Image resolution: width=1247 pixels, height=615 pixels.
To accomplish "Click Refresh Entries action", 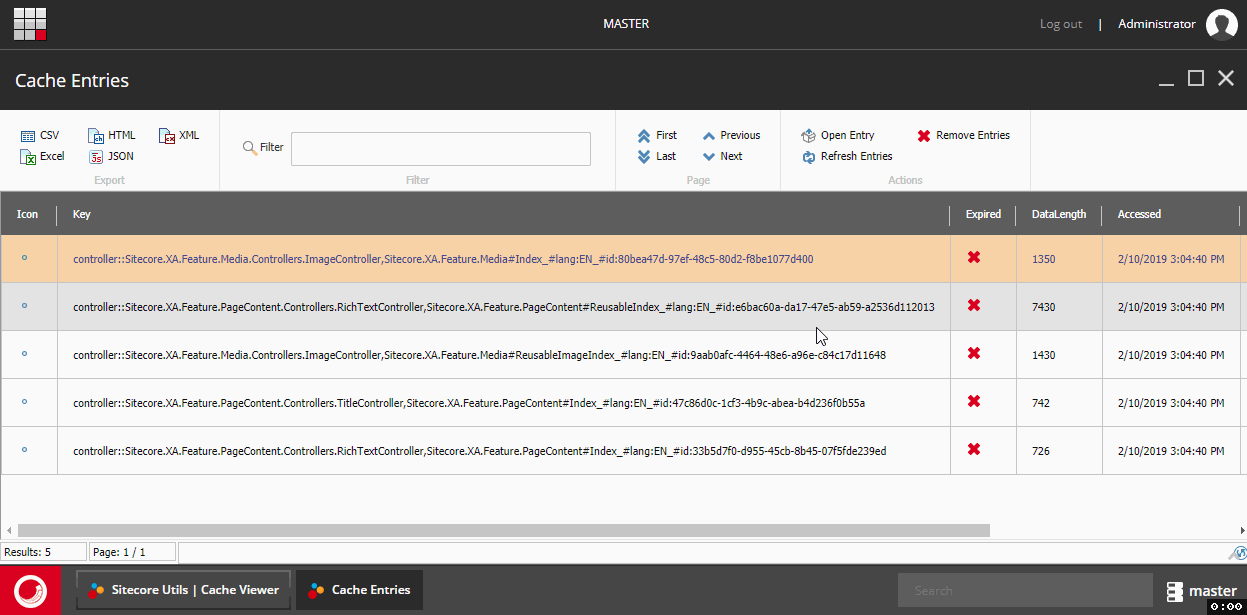I will (847, 156).
